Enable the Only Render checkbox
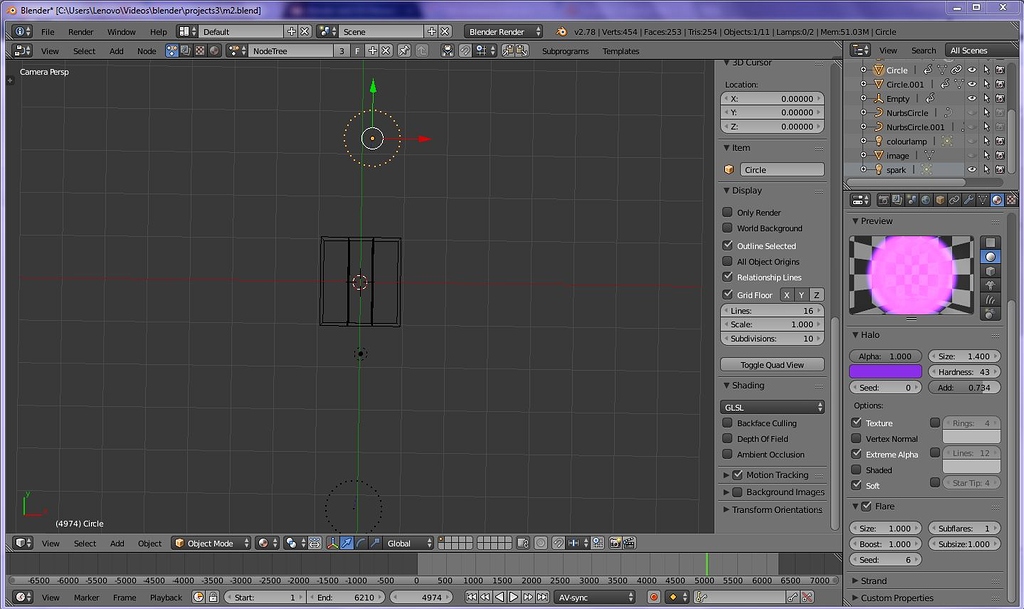 point(728,212)
